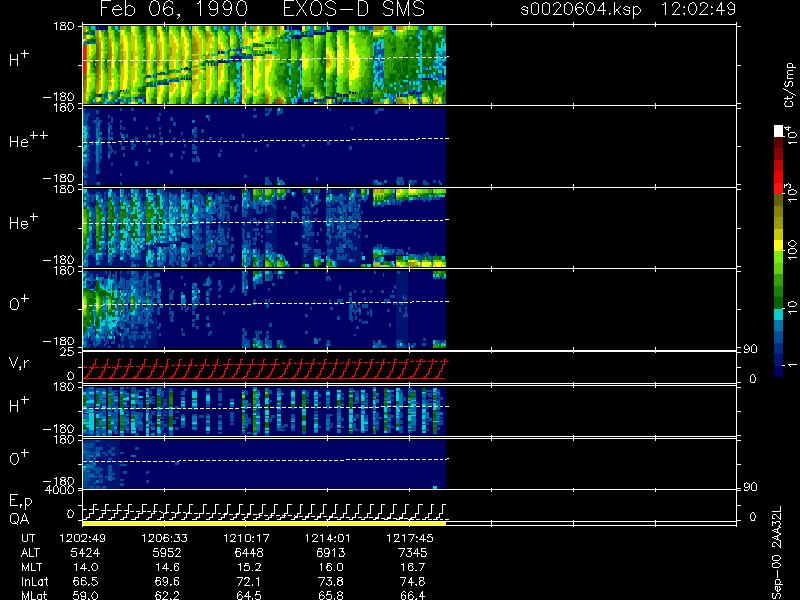Click the ALT value 6448
Viewport: 800px width, 600px height.
pyautogui.click(x=249, y=553)
